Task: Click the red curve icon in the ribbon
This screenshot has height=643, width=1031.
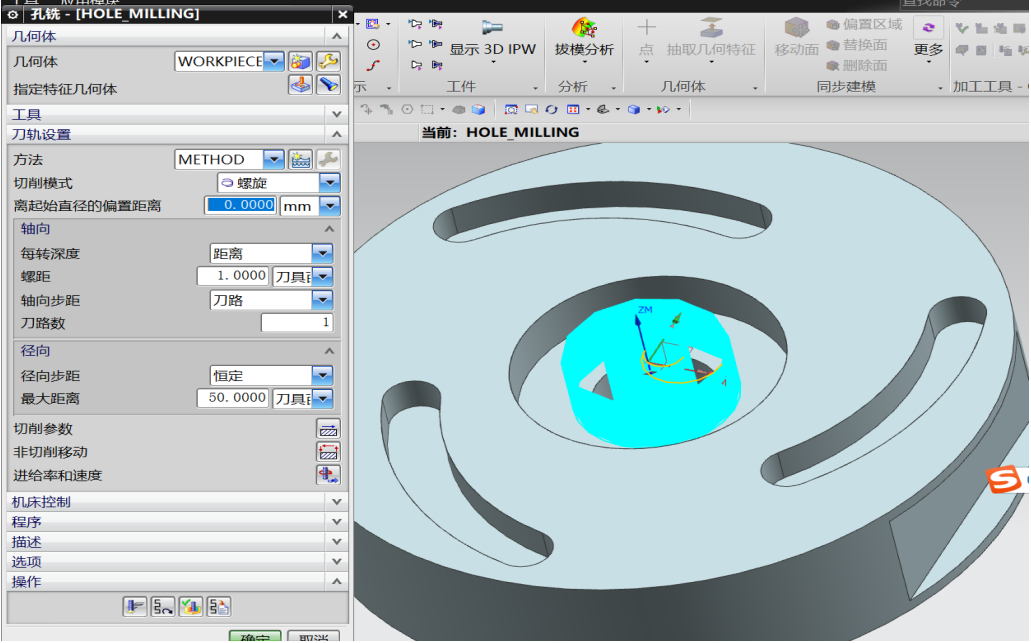Action: (373, 65)
